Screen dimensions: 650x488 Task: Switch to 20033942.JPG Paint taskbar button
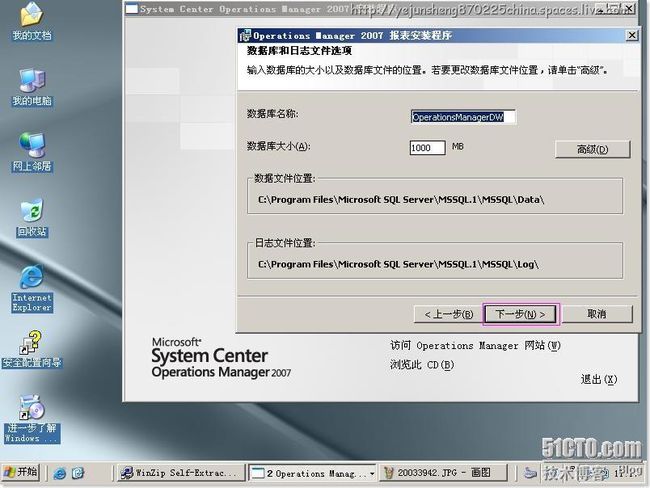pyautogui.click(x=444, y=473)
